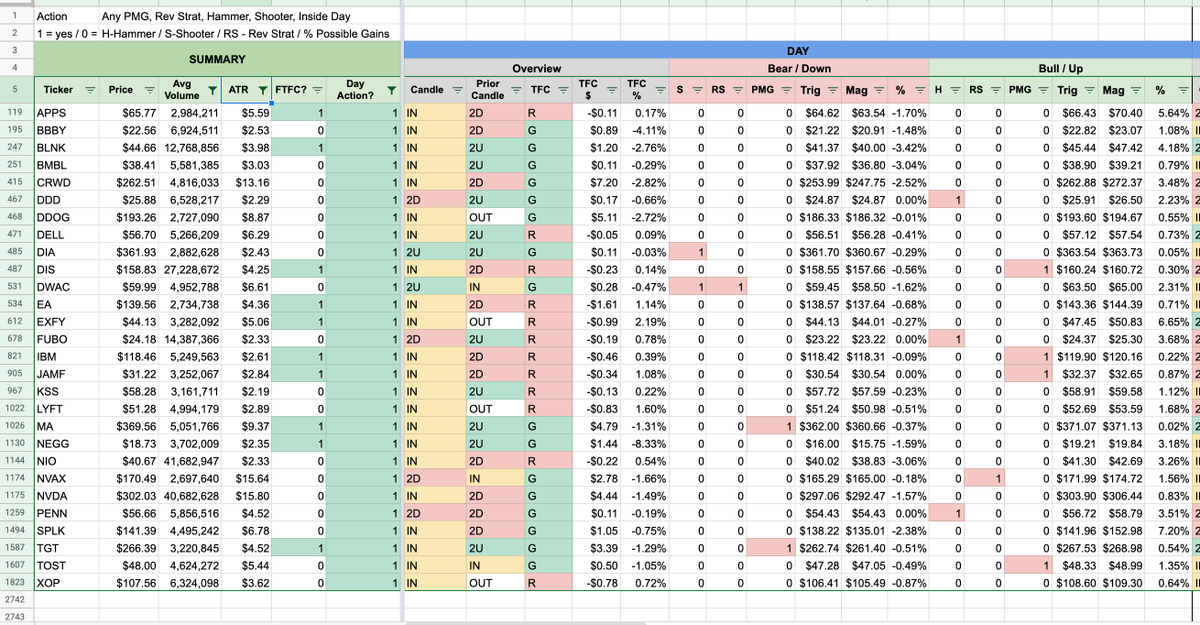The width and height of the screenshot is (1200, 625).
Task: Click the volume cell 41,682,947
Action: [x=190, y=461]
